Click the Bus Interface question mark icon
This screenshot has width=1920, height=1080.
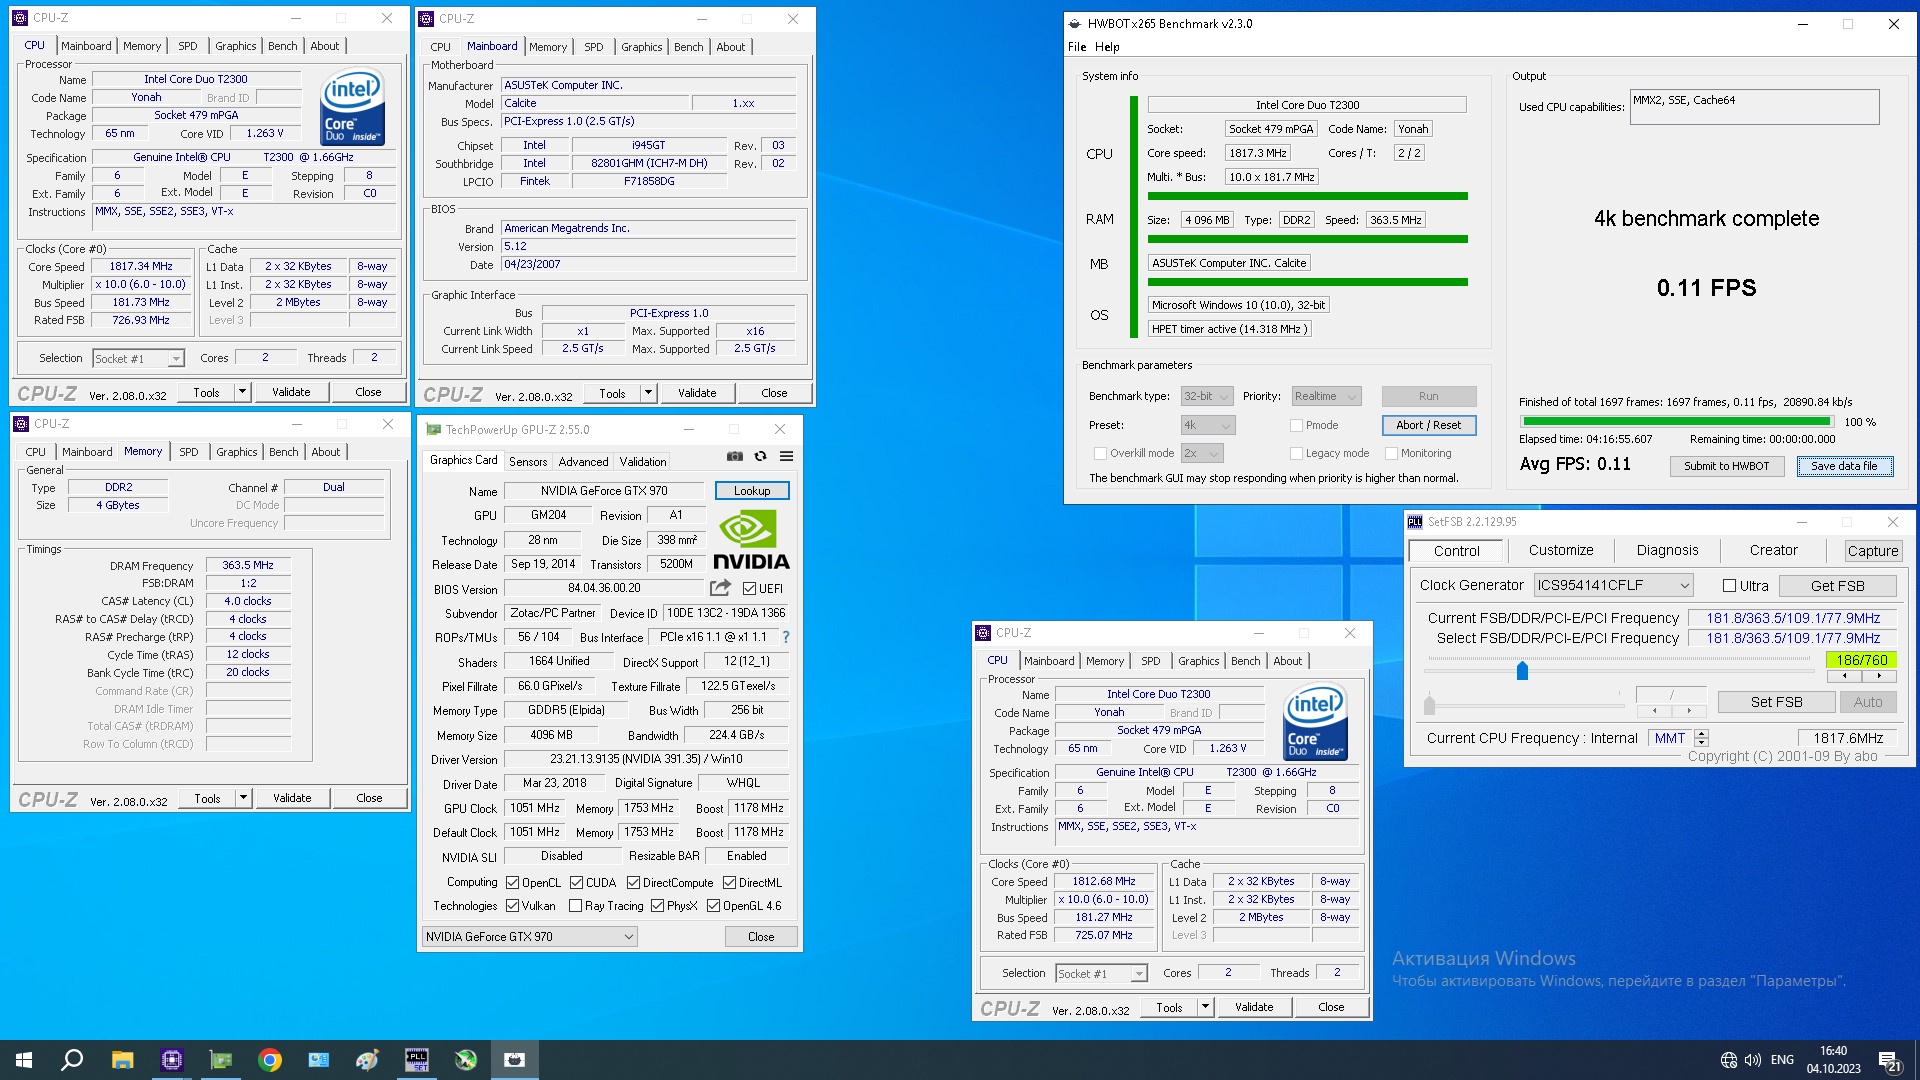tap(786, 637)
